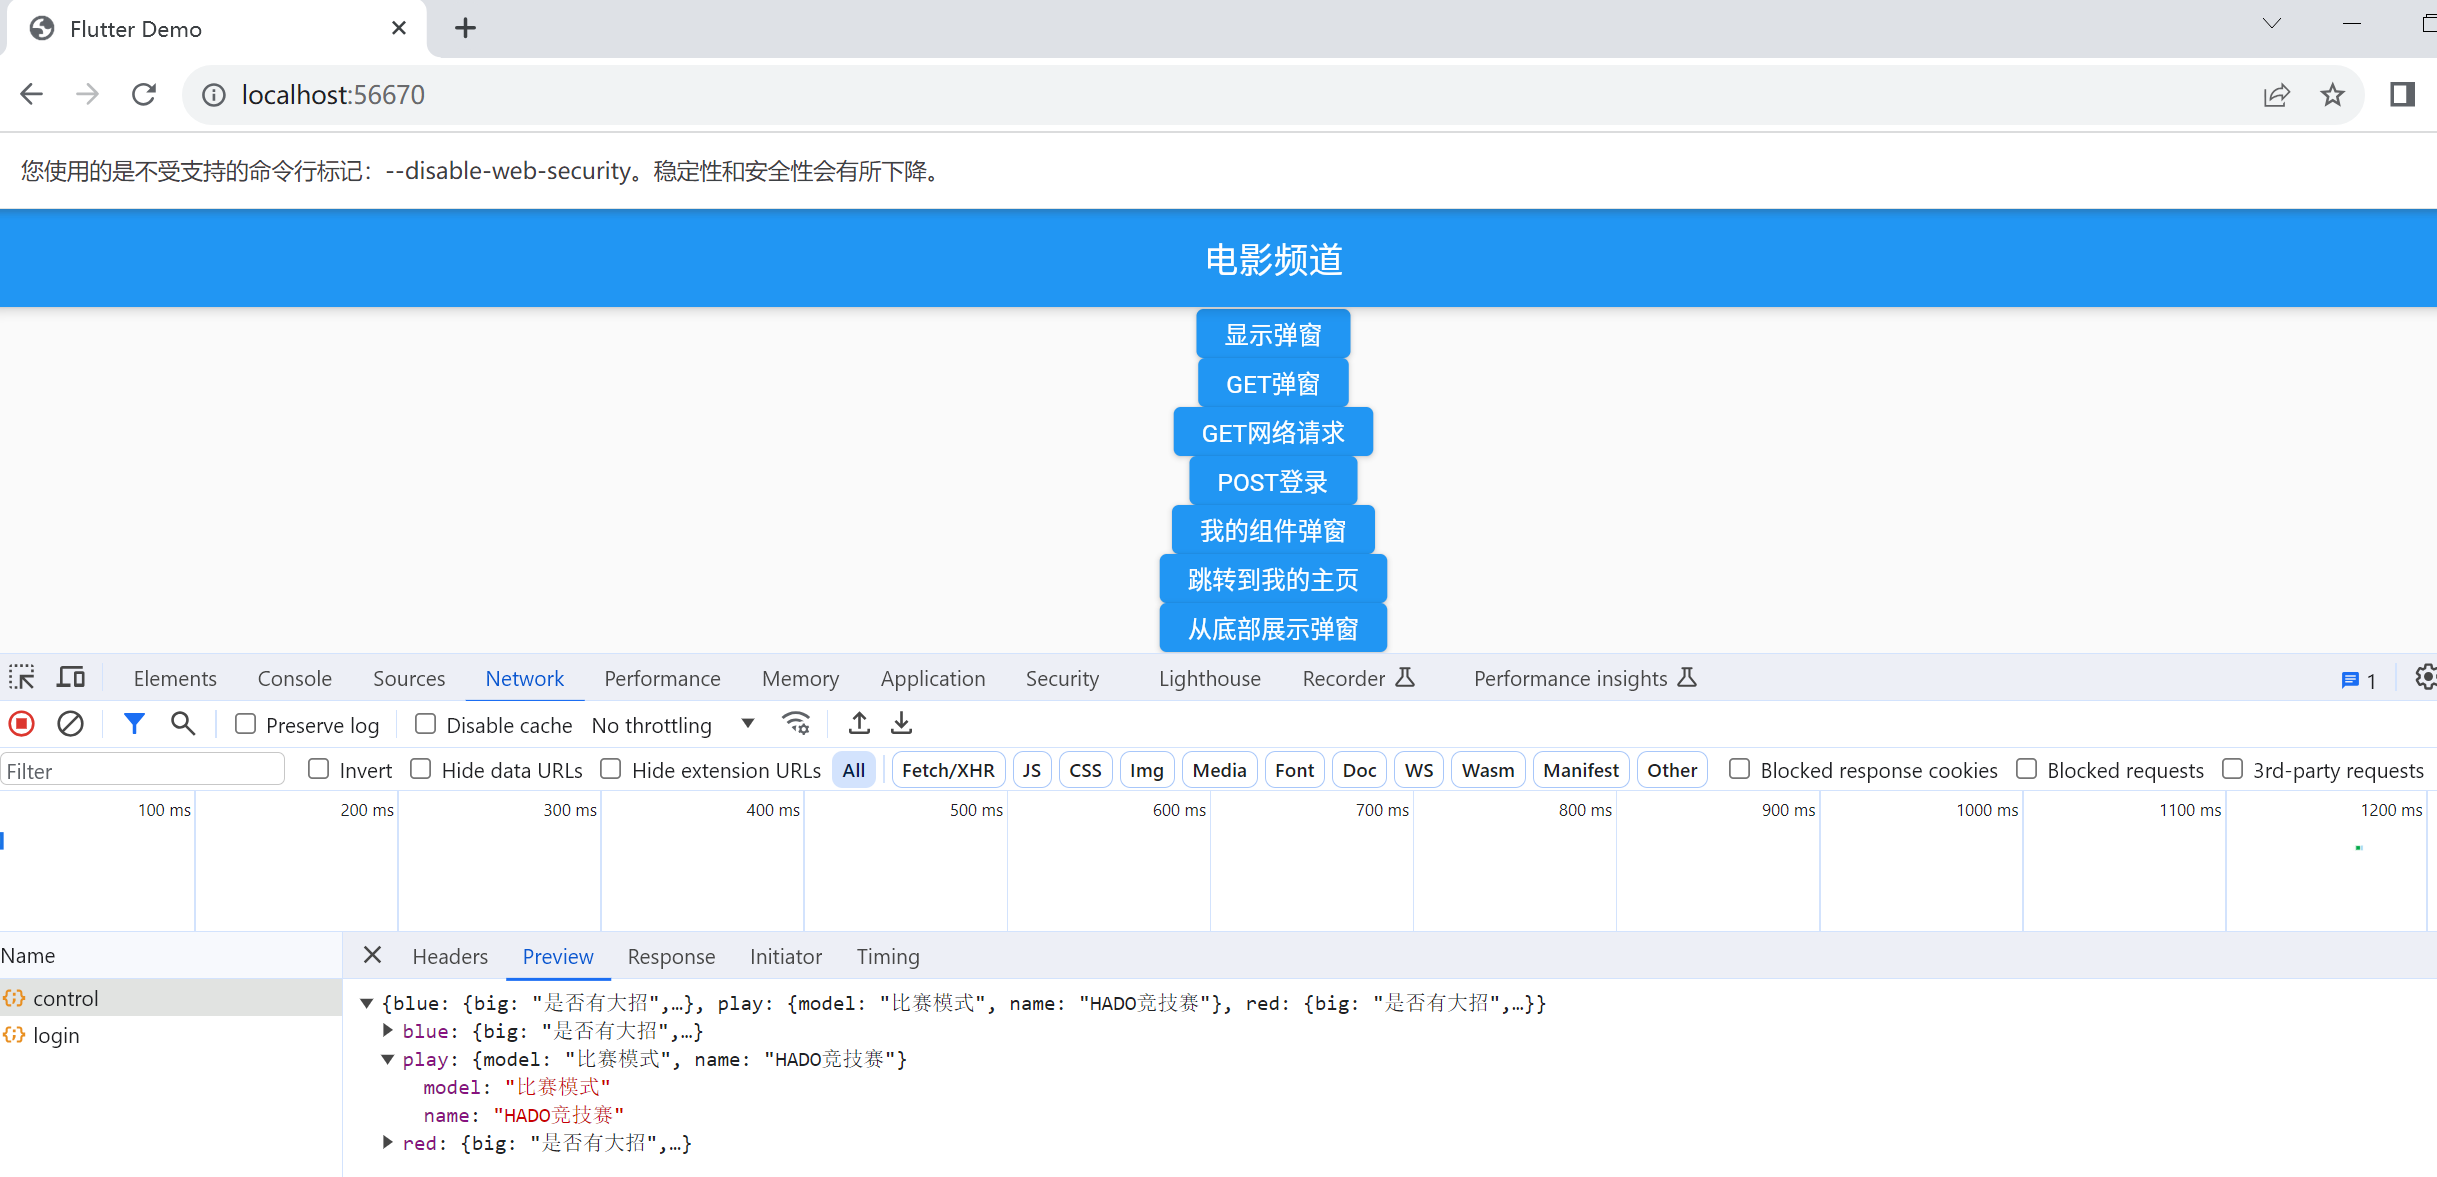2437x1177 pixels.
Task: Clear the network log
Action: pos(70,724)
